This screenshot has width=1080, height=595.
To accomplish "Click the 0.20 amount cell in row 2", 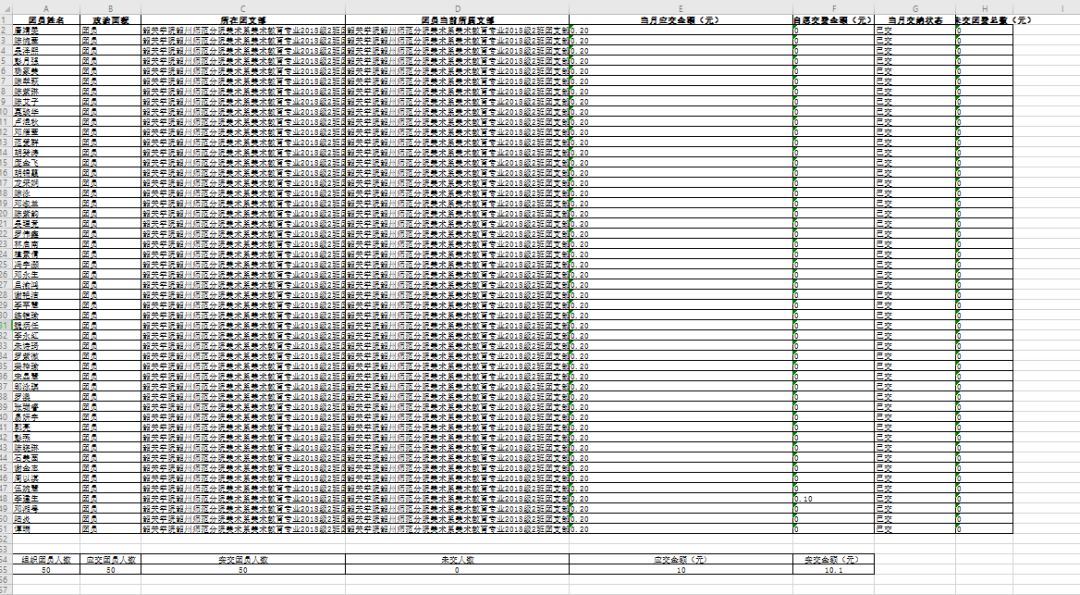I will click(x=681, y=30).
